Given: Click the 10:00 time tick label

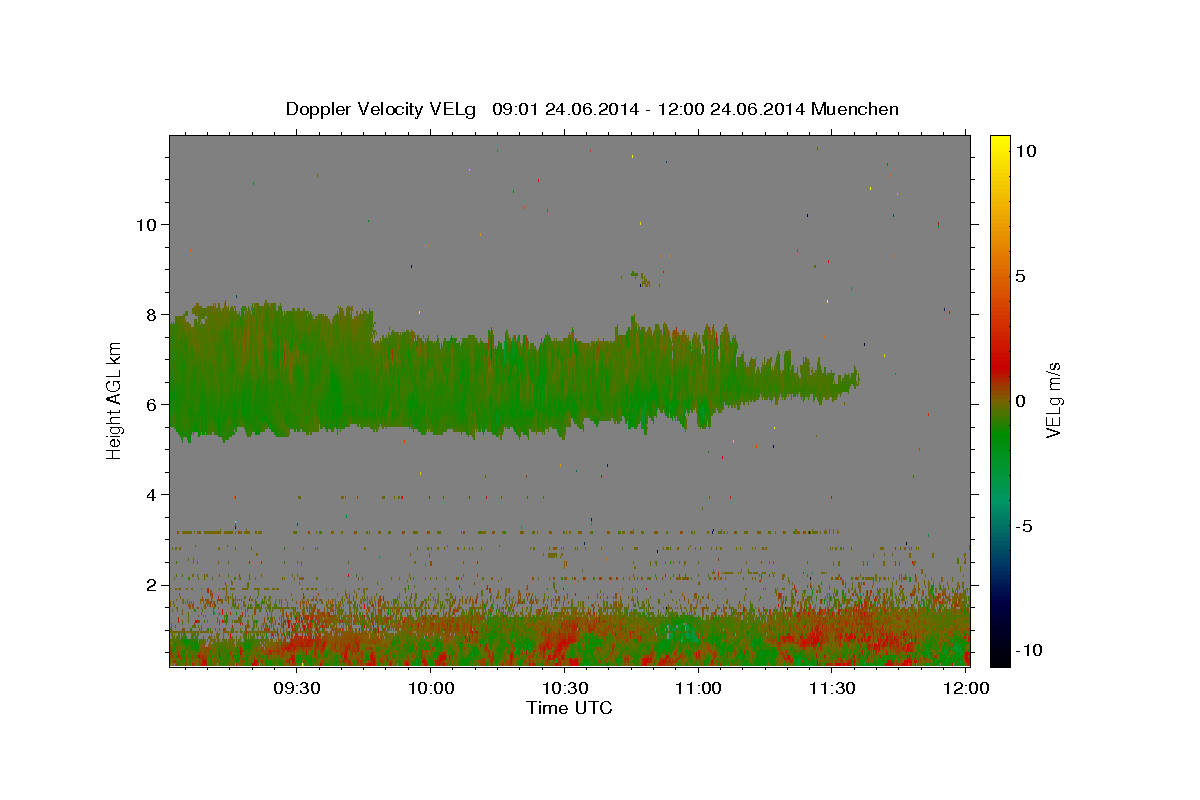Looking at the screenshot, I should pyautogui.click(x=431, y=689).
